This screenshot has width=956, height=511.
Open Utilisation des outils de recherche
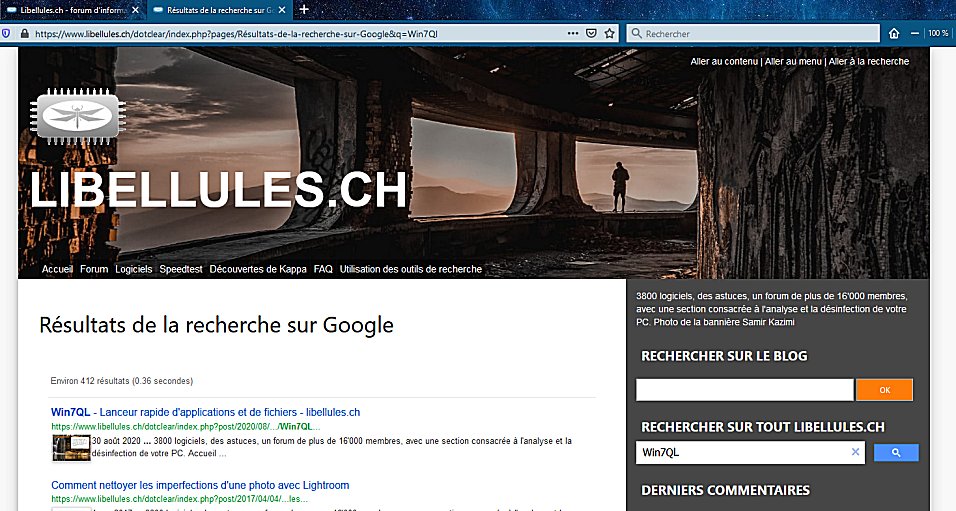click(x=411, y=269)
